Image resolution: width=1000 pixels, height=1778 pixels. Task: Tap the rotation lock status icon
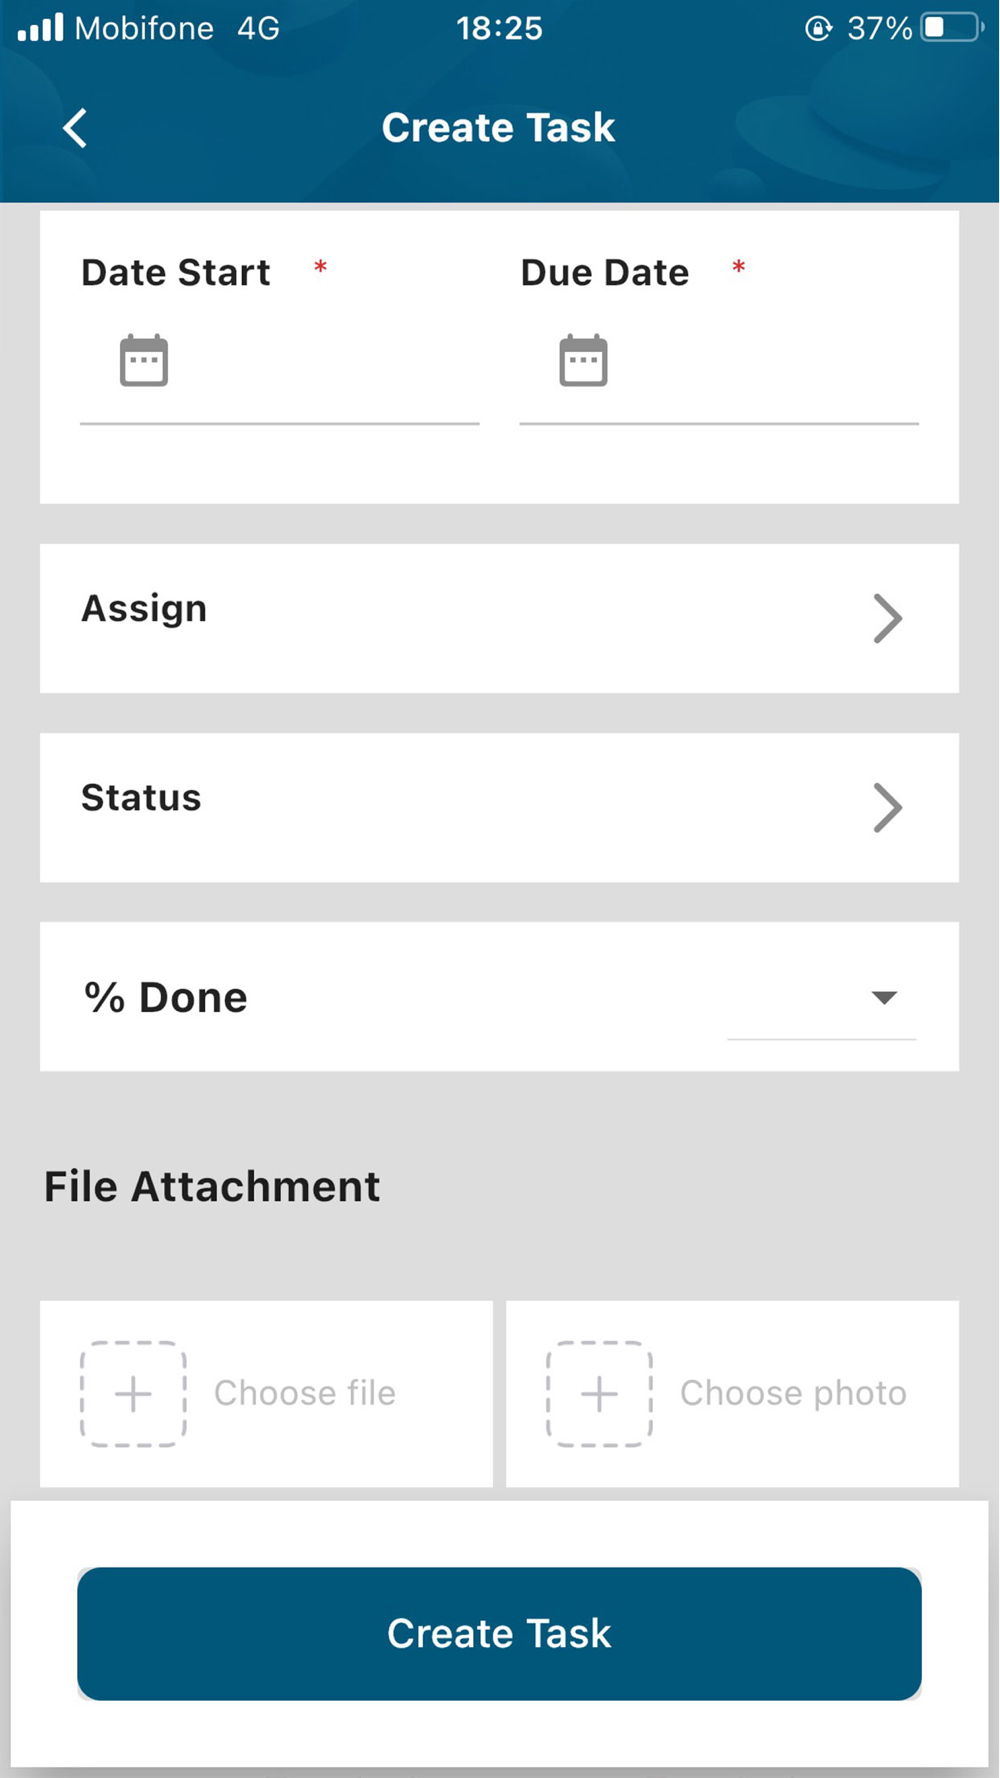point(818,28)
